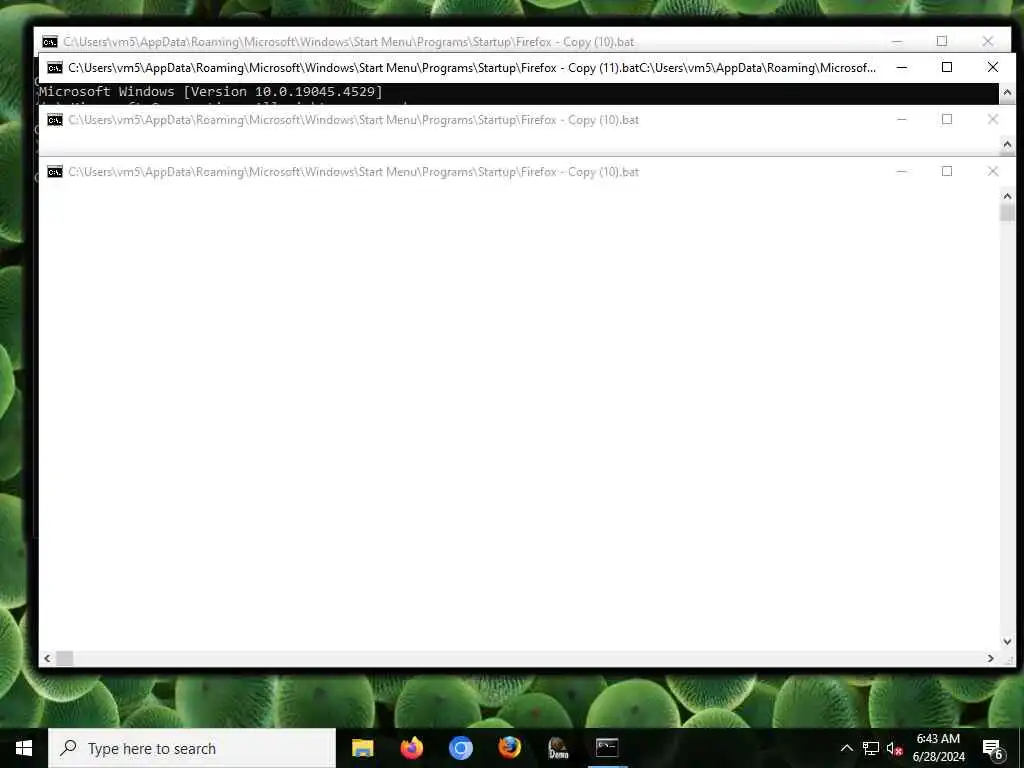Screen dimensions: 1024x768
Task: Click scroll-up arrow in Copy (11).bat console
Action: pyautogui.click(x=1007, y=93)
